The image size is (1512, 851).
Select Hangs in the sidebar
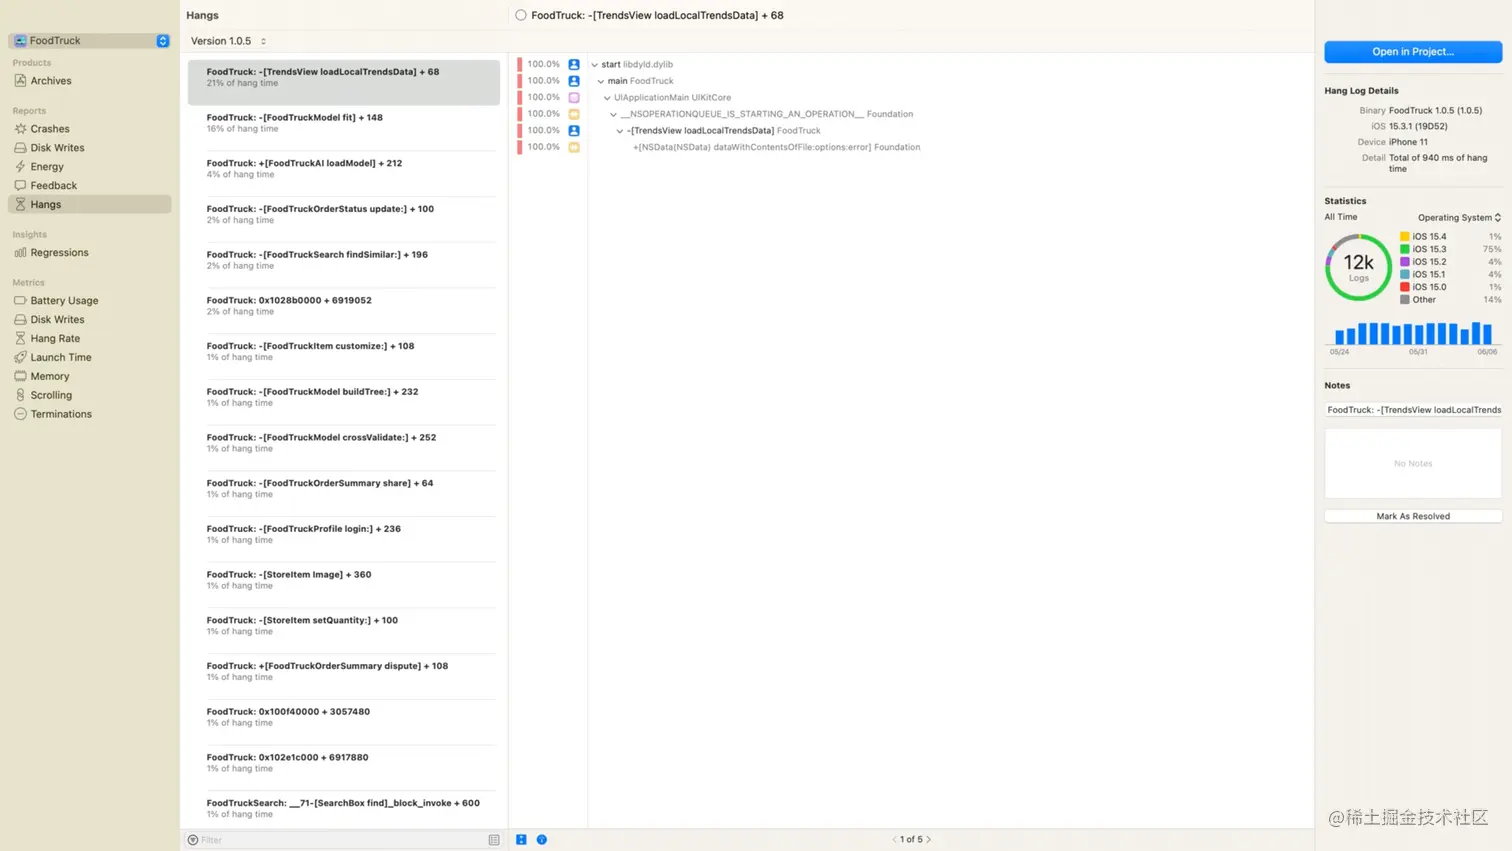coord(89,204)
